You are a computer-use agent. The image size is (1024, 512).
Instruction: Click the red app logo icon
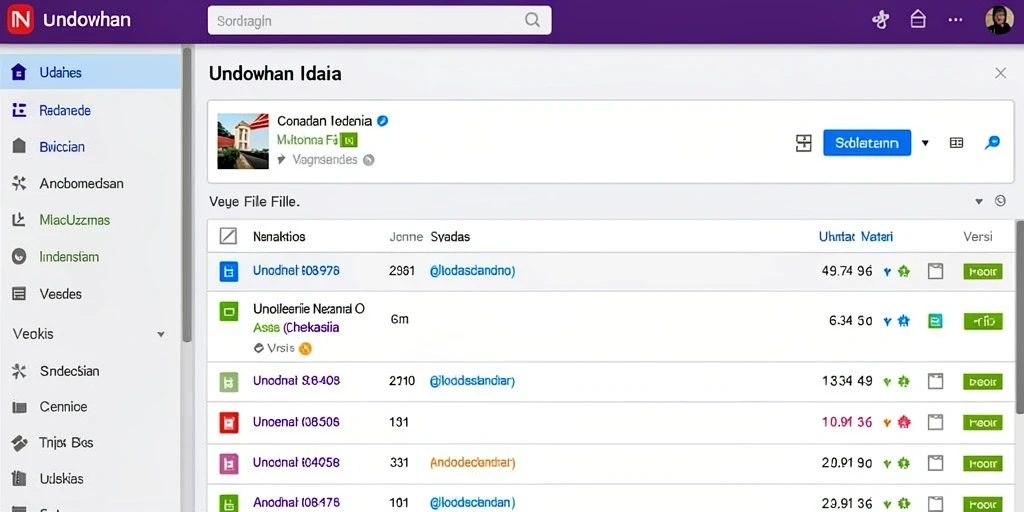click(20, 20)
